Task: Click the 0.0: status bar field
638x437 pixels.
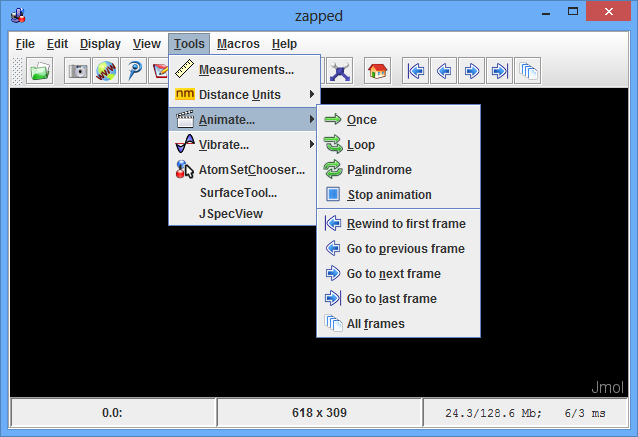Action: 113,413
